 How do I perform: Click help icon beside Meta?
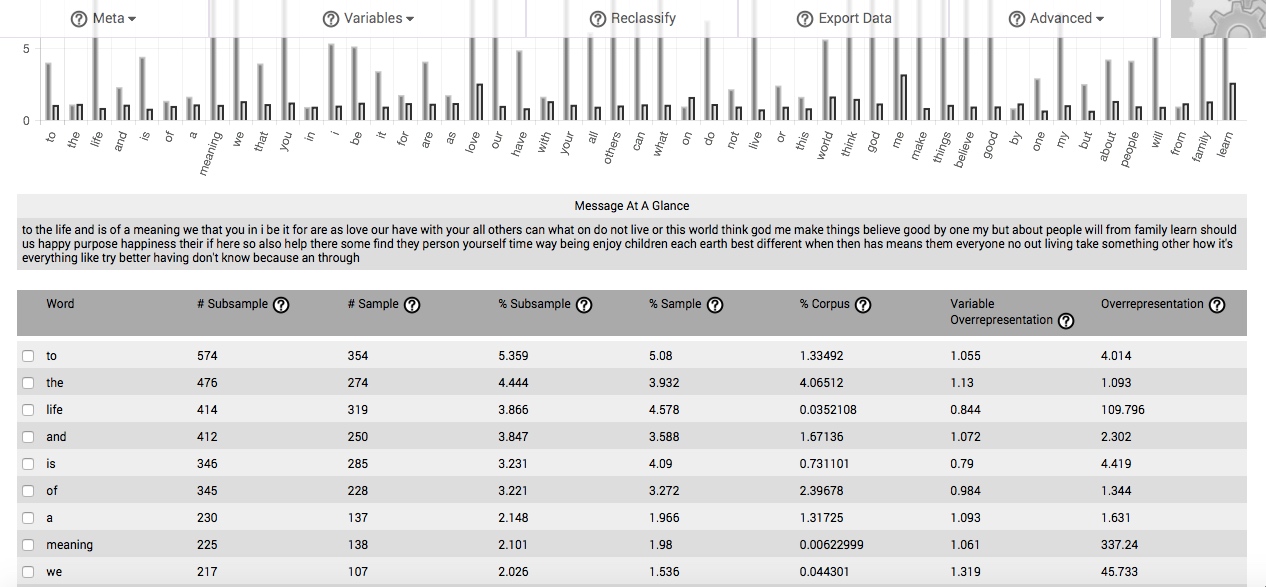point(79,19)
